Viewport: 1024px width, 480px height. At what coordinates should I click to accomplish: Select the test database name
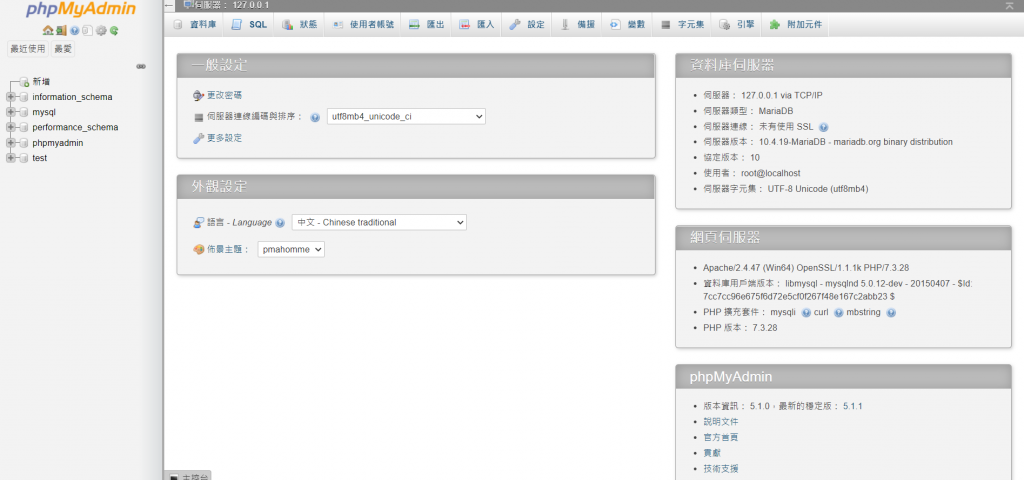click(40, 158)
